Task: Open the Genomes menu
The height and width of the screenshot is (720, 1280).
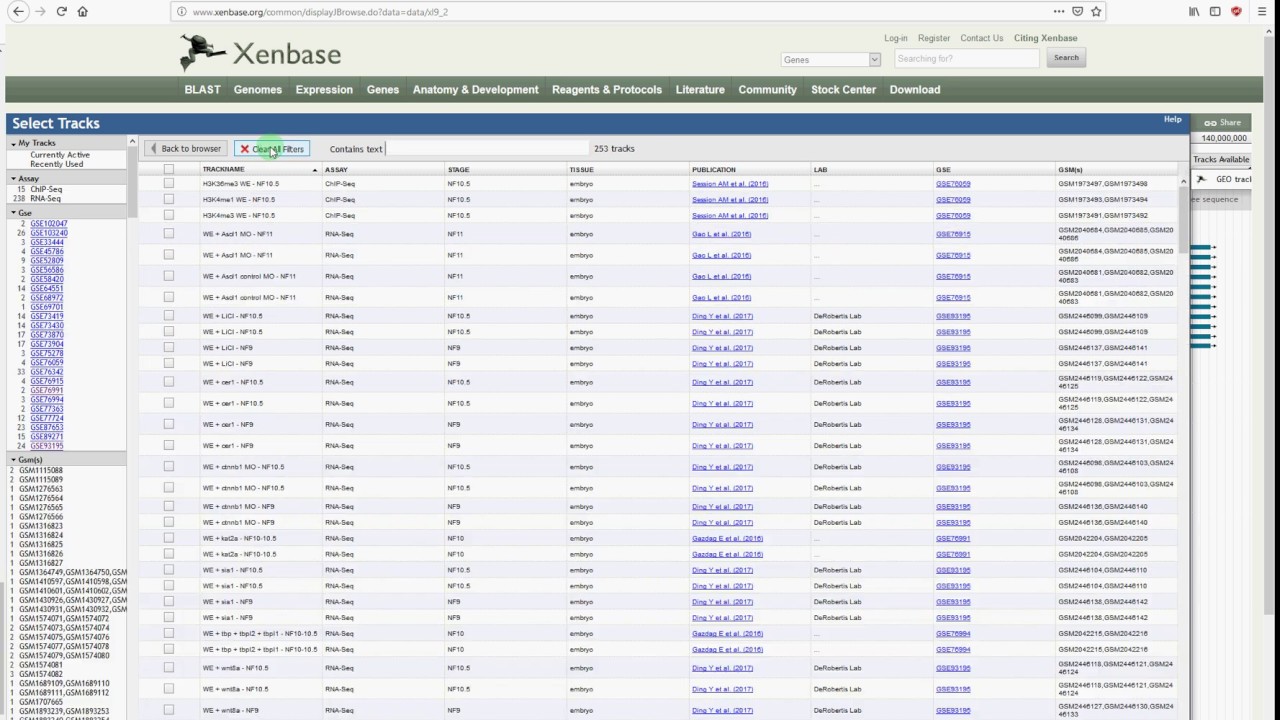Action: 258,90
